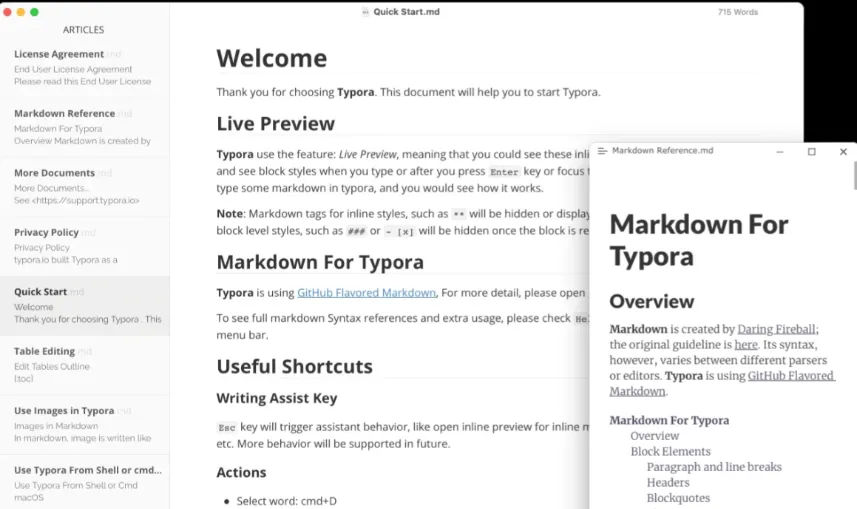857x509 pixels.
Task: Jump to Headers in the table of contents
Action: click(x=668, y=482)
